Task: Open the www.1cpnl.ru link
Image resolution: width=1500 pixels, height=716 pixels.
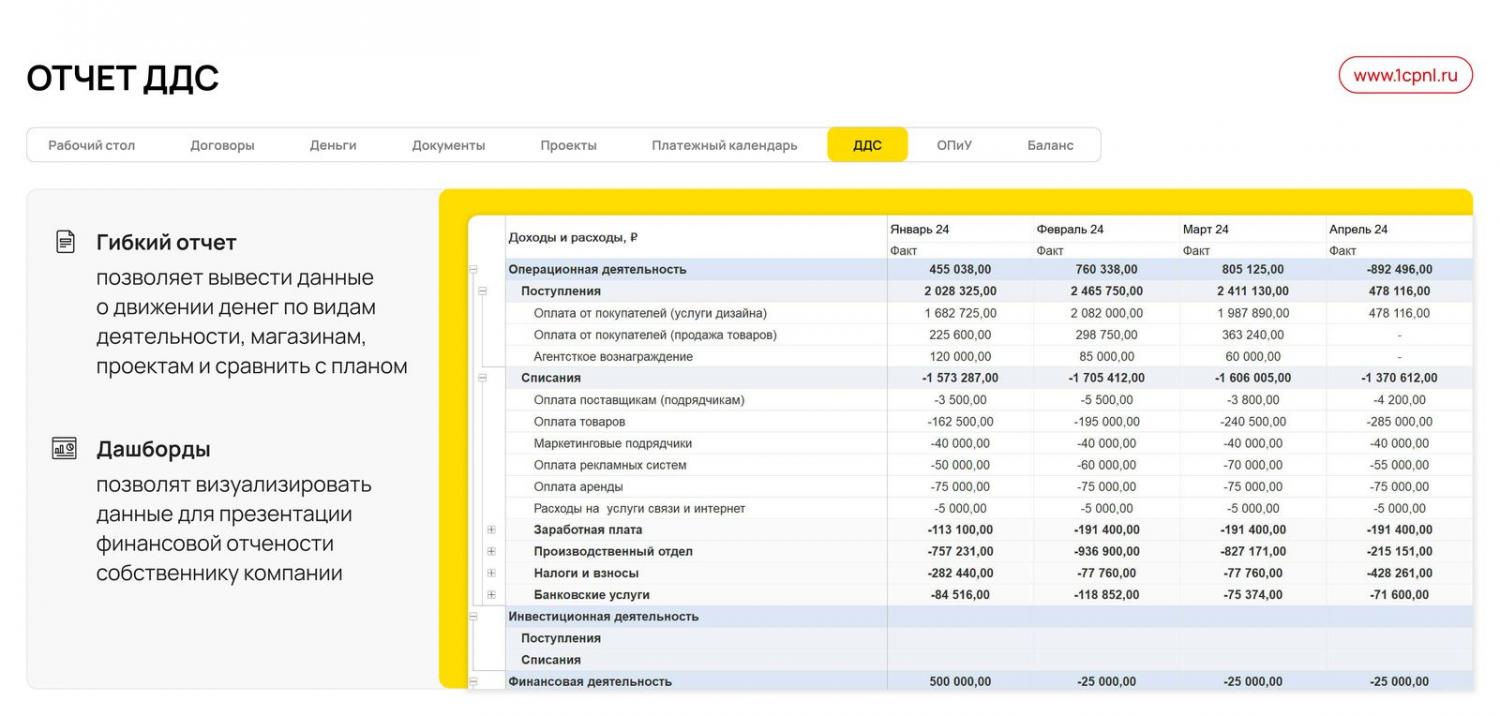Action: point(1405,75)
